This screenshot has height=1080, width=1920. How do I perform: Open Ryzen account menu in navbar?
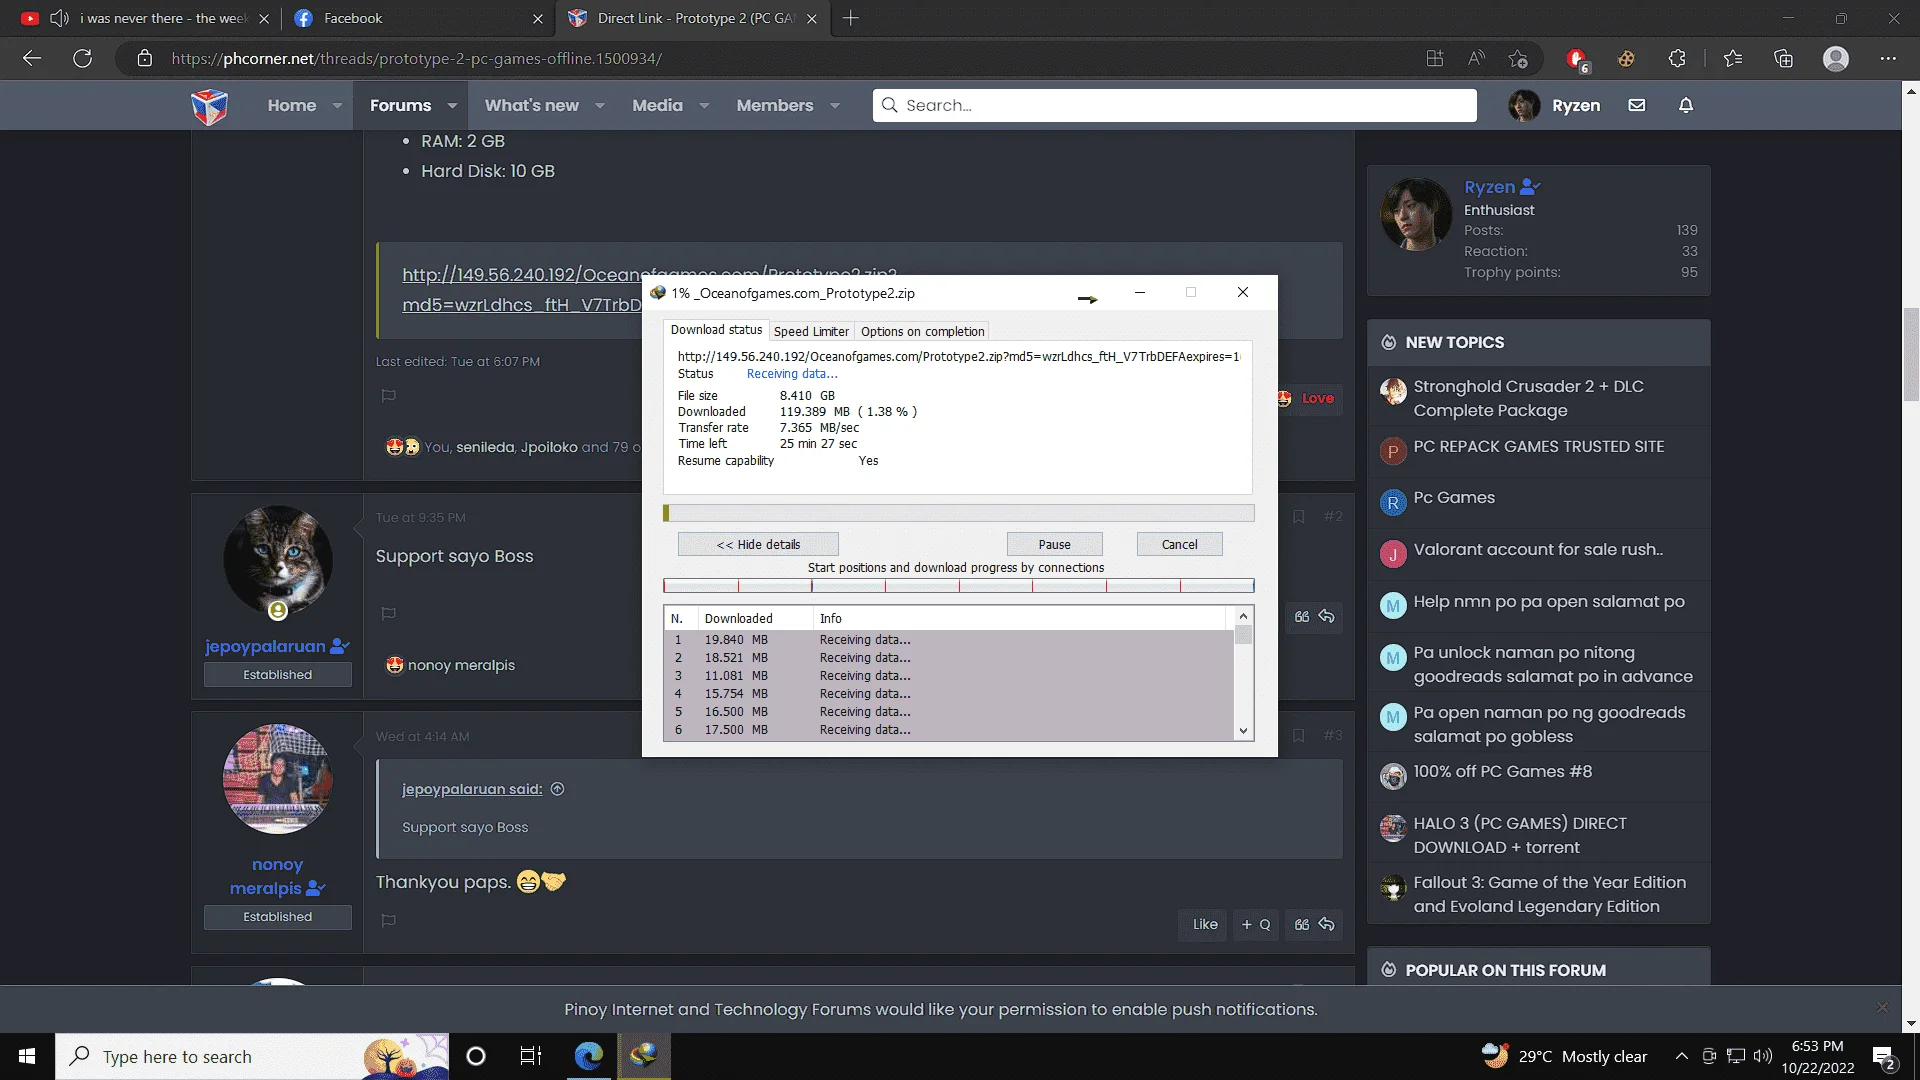(1555, 105)
